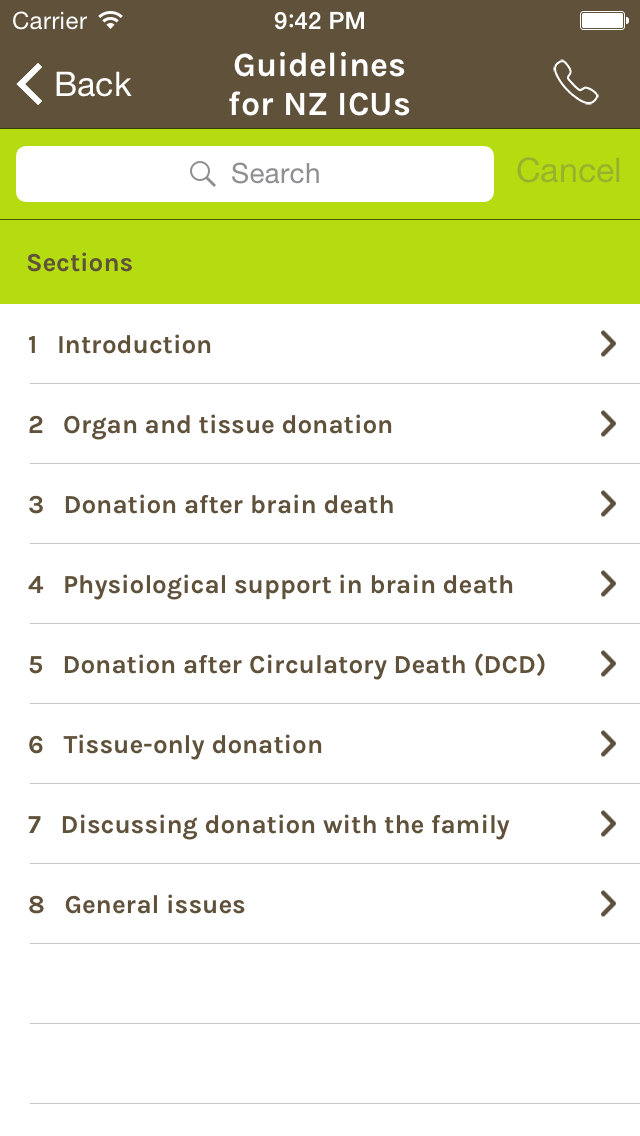Open Organ and tissue donation section

coord(227,425)
